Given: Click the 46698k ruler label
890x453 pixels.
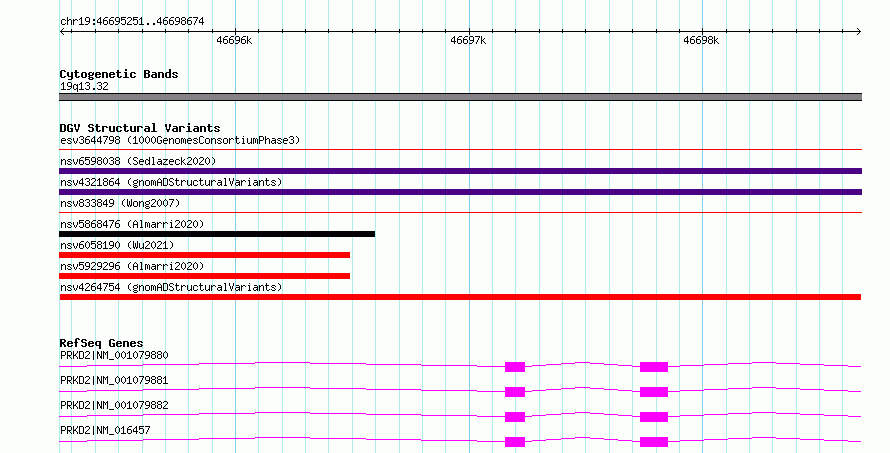Looking at the screenshot, I should click(x=701, y=40).
